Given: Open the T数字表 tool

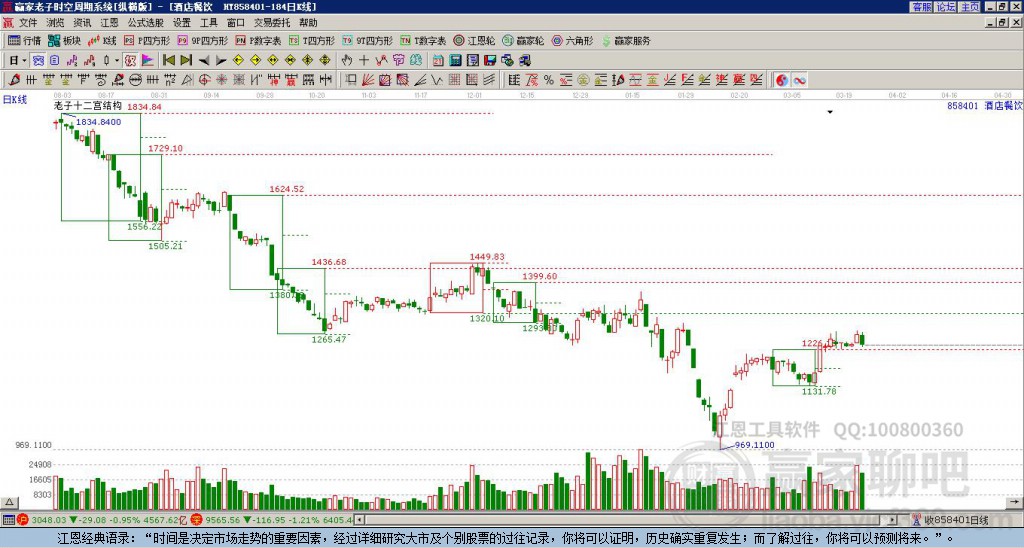Looking at the screenshot, I should coord(423,40).
